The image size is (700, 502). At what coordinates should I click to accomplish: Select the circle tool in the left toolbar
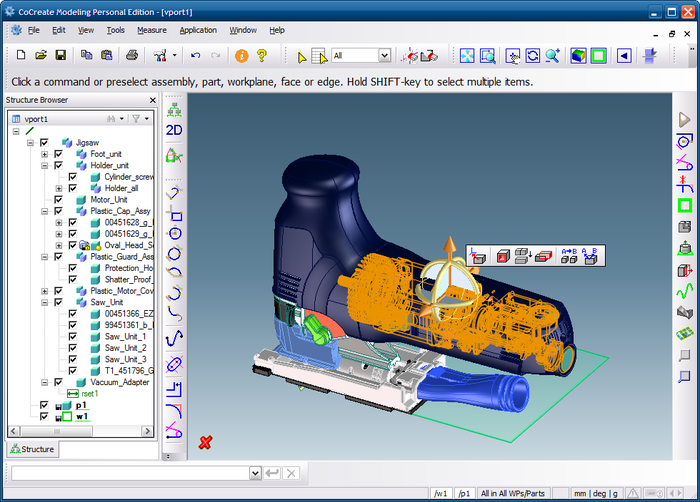(x=175, y=234)
